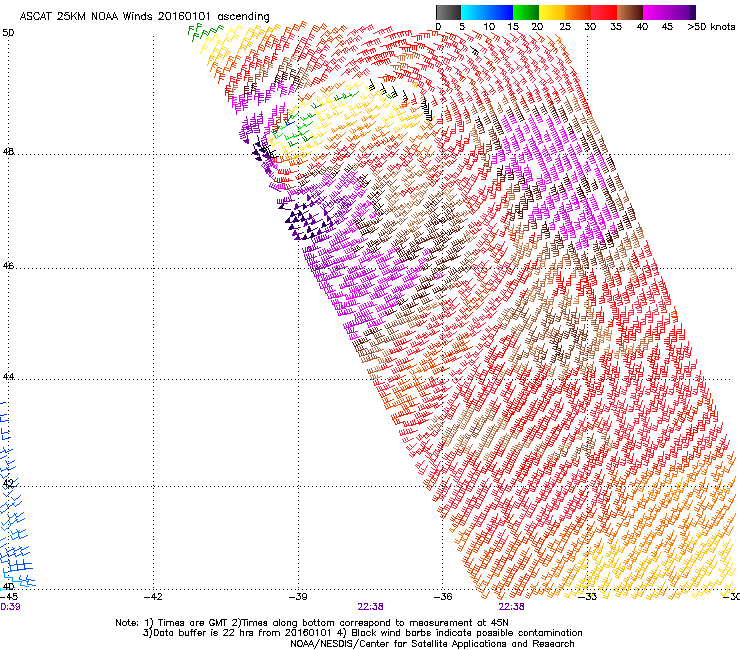Select the latitude label '48'
Image resolution: width=740 pixels, height=650 pixels.
click(8, 152)
